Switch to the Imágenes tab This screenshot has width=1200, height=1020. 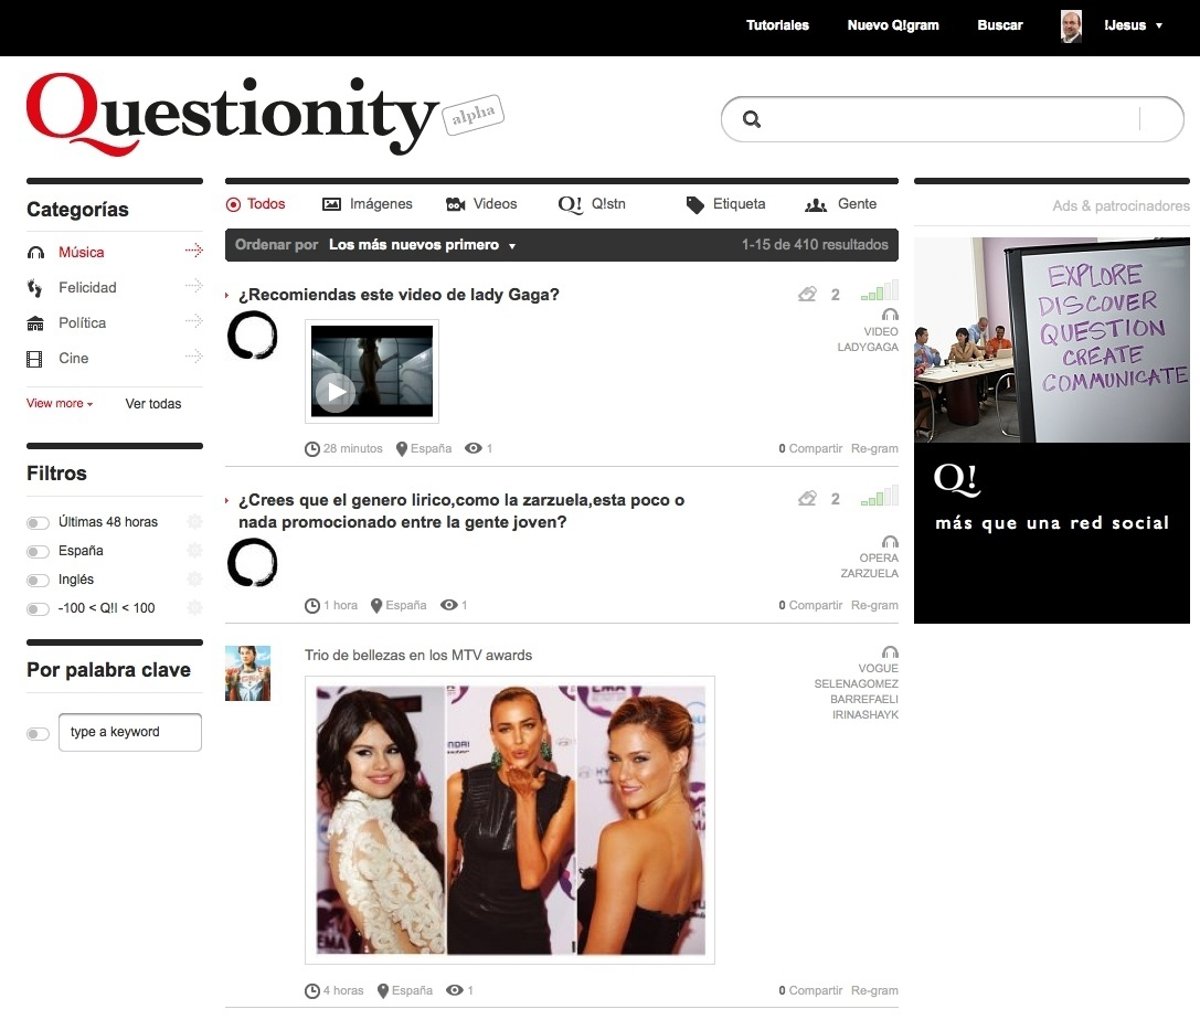pos(367,204)
